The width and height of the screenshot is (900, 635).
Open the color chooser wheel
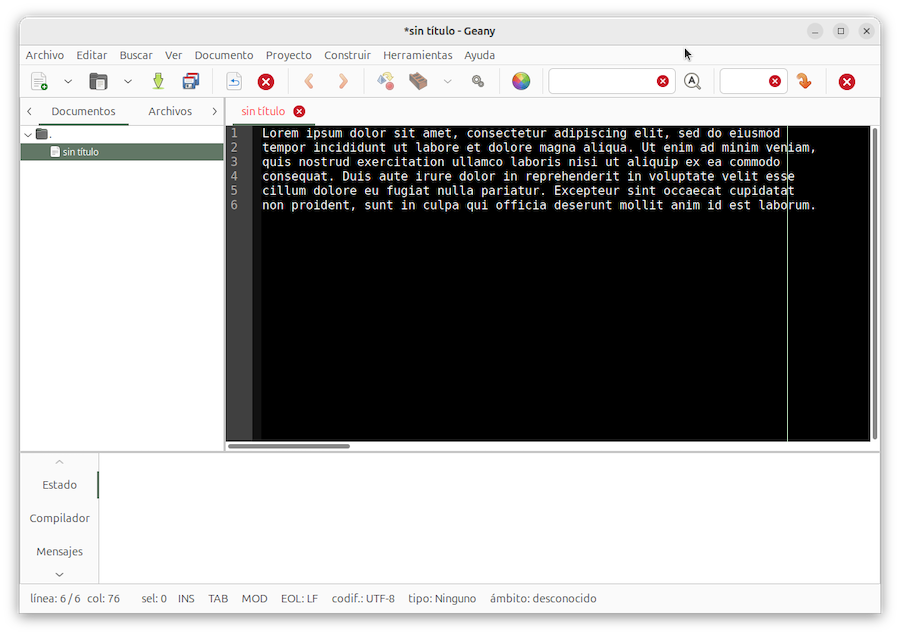click(x=521, y=82)
